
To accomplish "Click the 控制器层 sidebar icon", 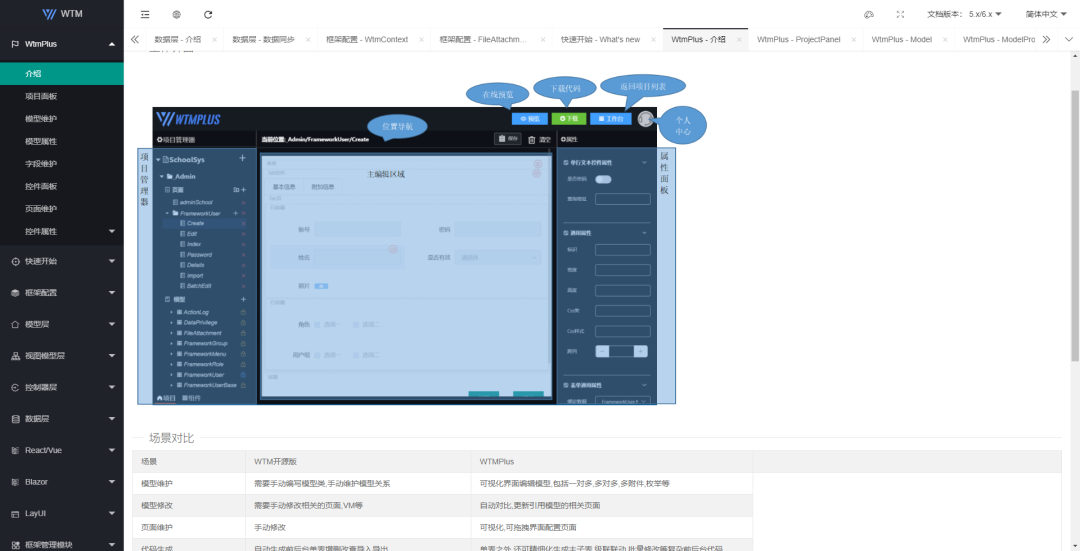I will (15, 388).
